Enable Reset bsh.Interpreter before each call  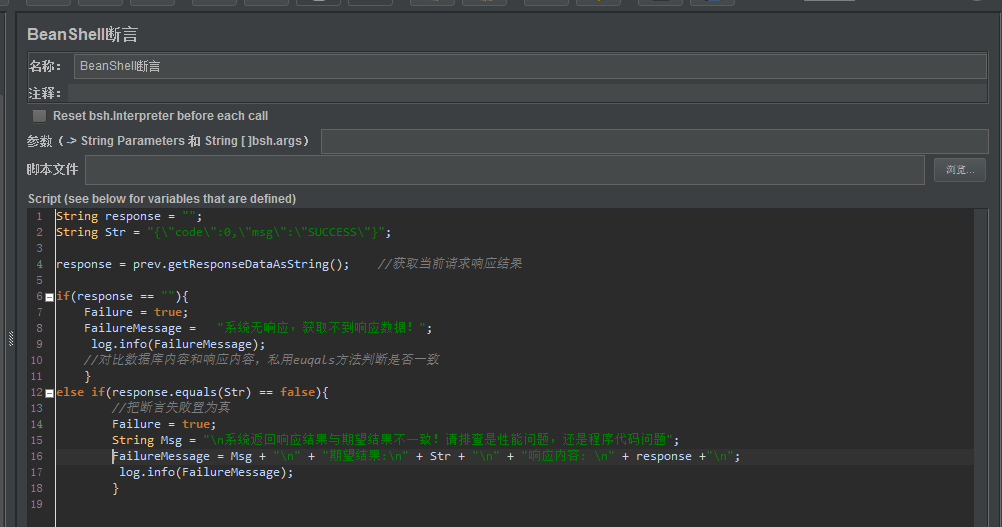pyautogui.click(x=40, y=116)
